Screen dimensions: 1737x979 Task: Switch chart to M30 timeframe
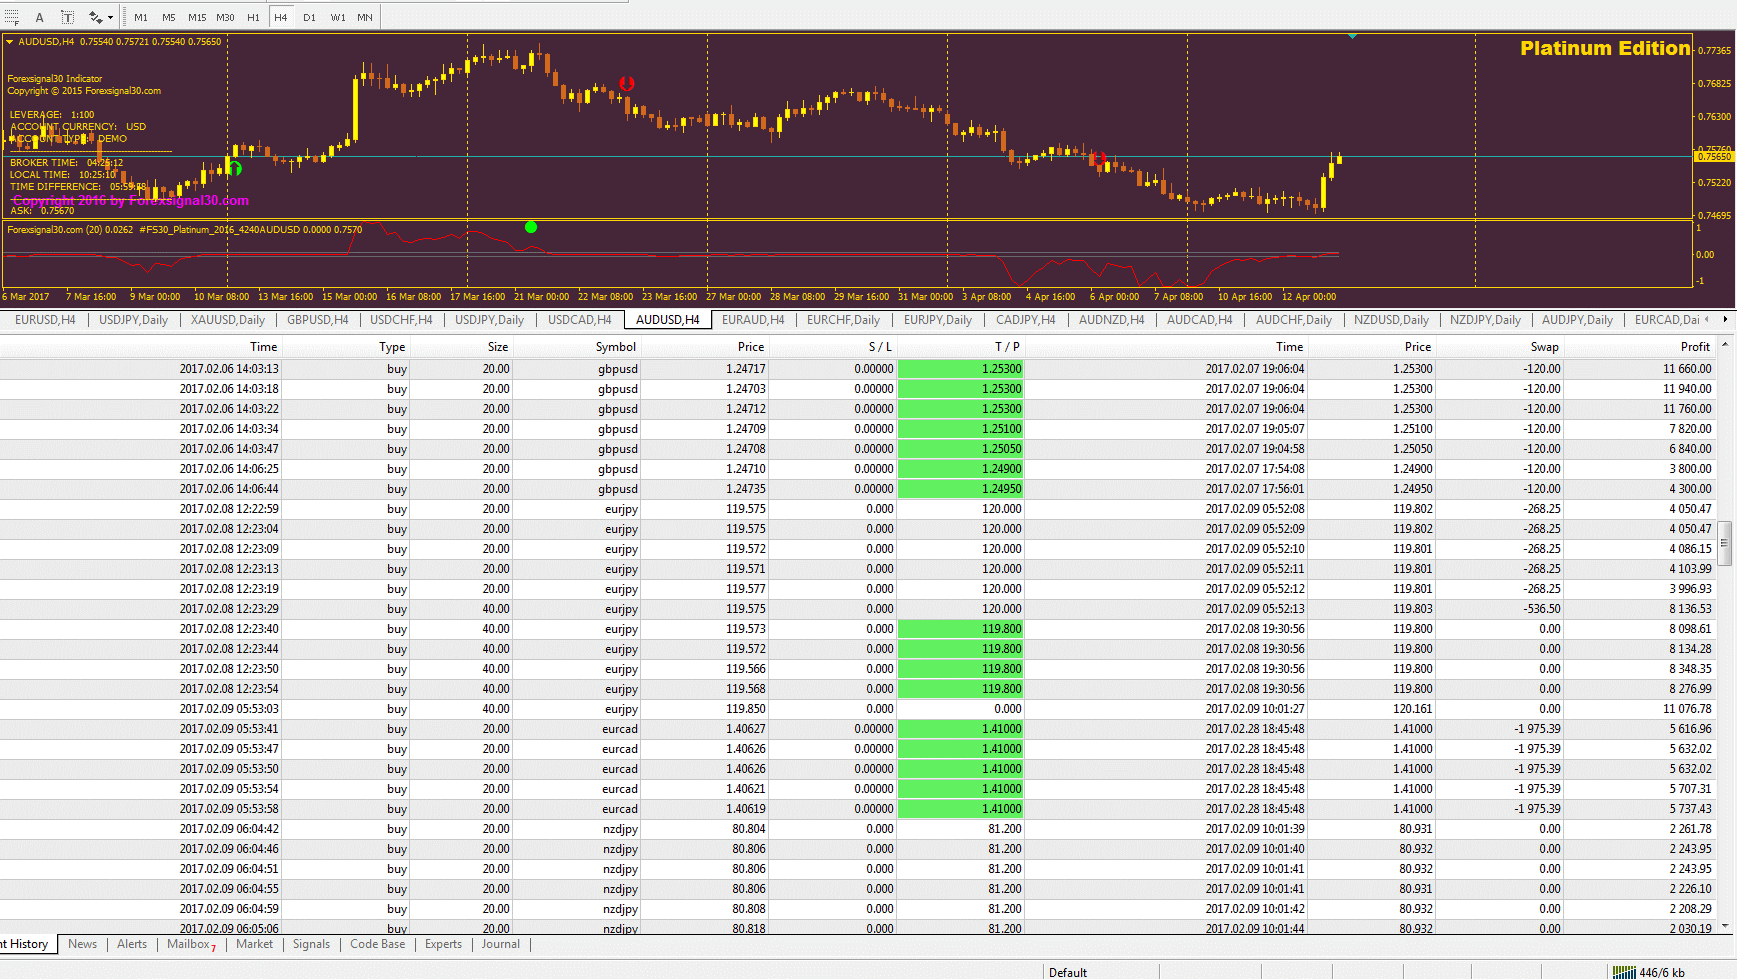click(x=225, y=17)
